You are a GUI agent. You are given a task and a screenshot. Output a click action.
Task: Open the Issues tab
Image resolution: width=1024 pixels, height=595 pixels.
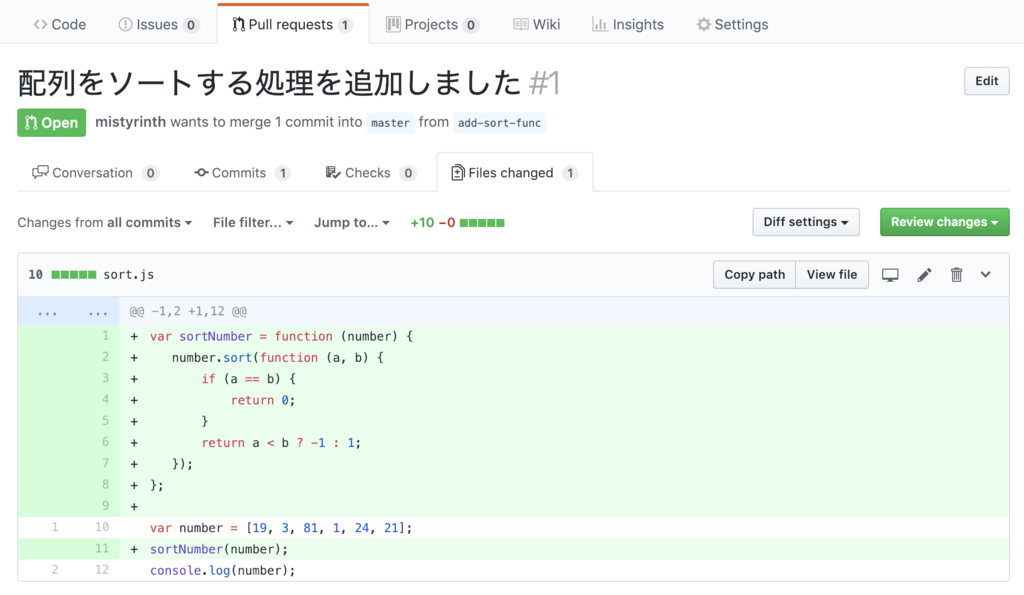tap(159, 25)
